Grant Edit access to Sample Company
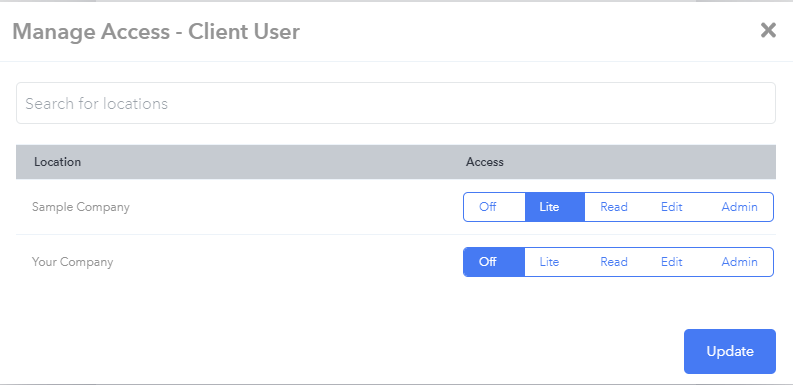Image resolution: width=793 pixels, height=385 pixels. coord(672,207)
